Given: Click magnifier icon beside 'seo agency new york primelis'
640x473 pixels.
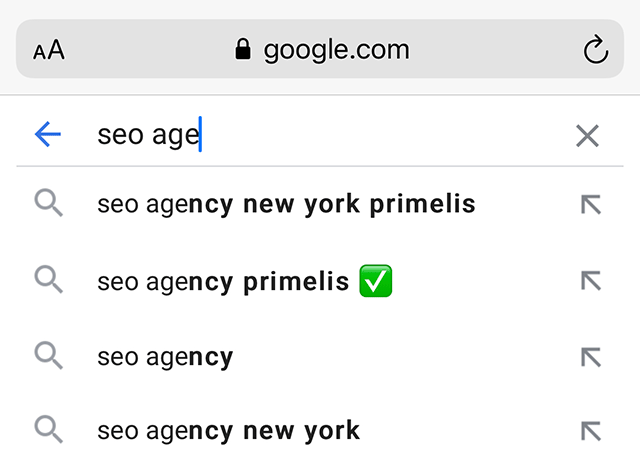Looking at the screenshot, I should click(48, 204).
